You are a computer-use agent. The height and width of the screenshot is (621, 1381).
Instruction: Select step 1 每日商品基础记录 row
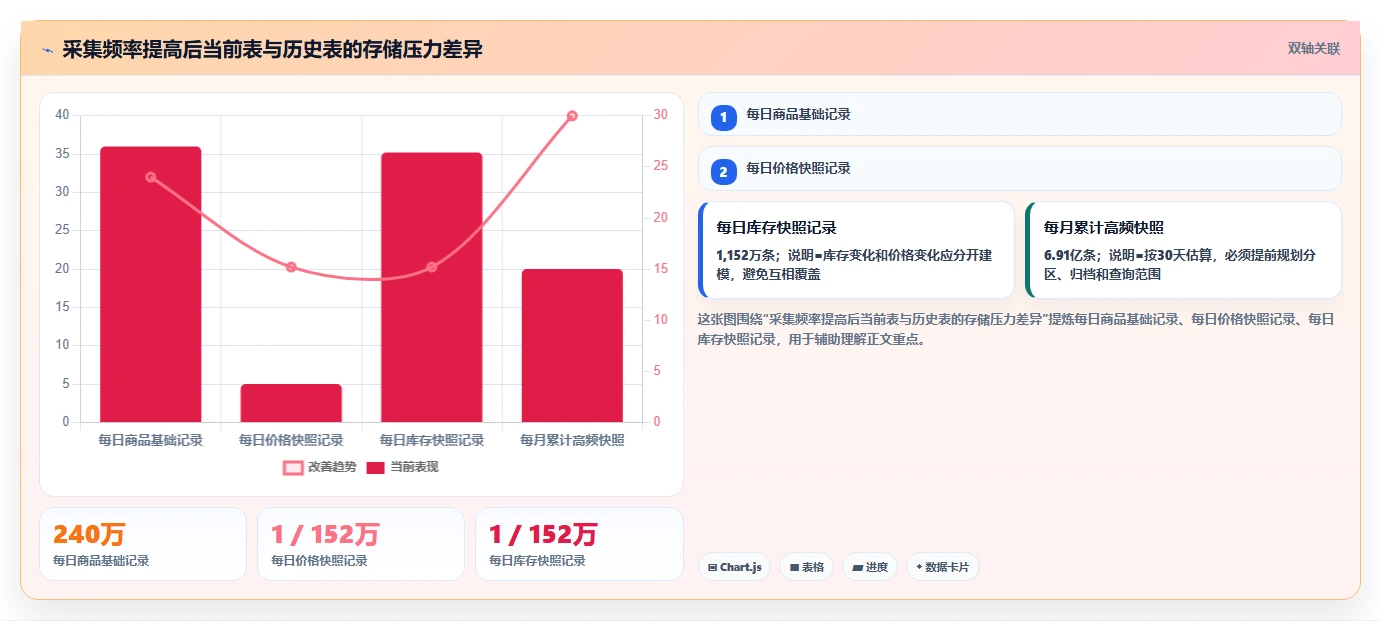[1019, 114]
